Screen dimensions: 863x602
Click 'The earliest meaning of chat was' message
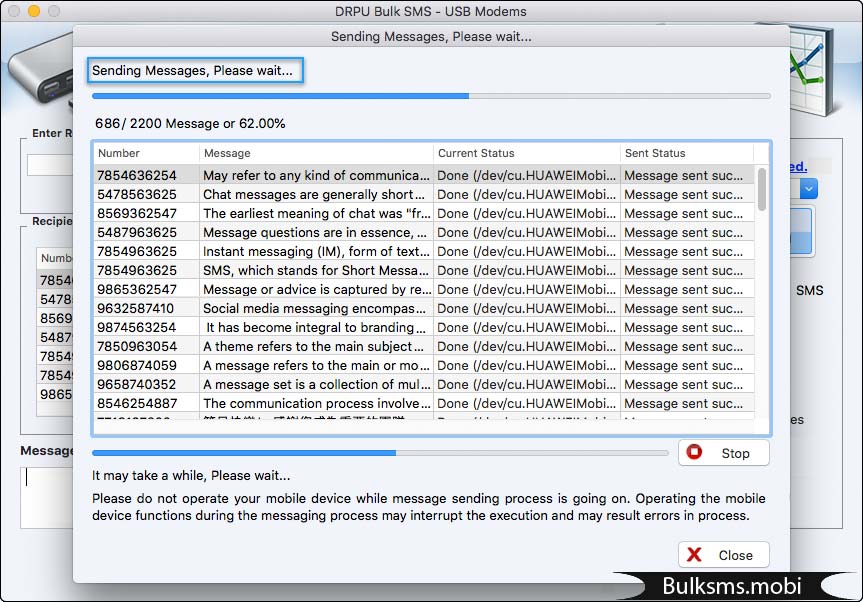coord(316,213)
